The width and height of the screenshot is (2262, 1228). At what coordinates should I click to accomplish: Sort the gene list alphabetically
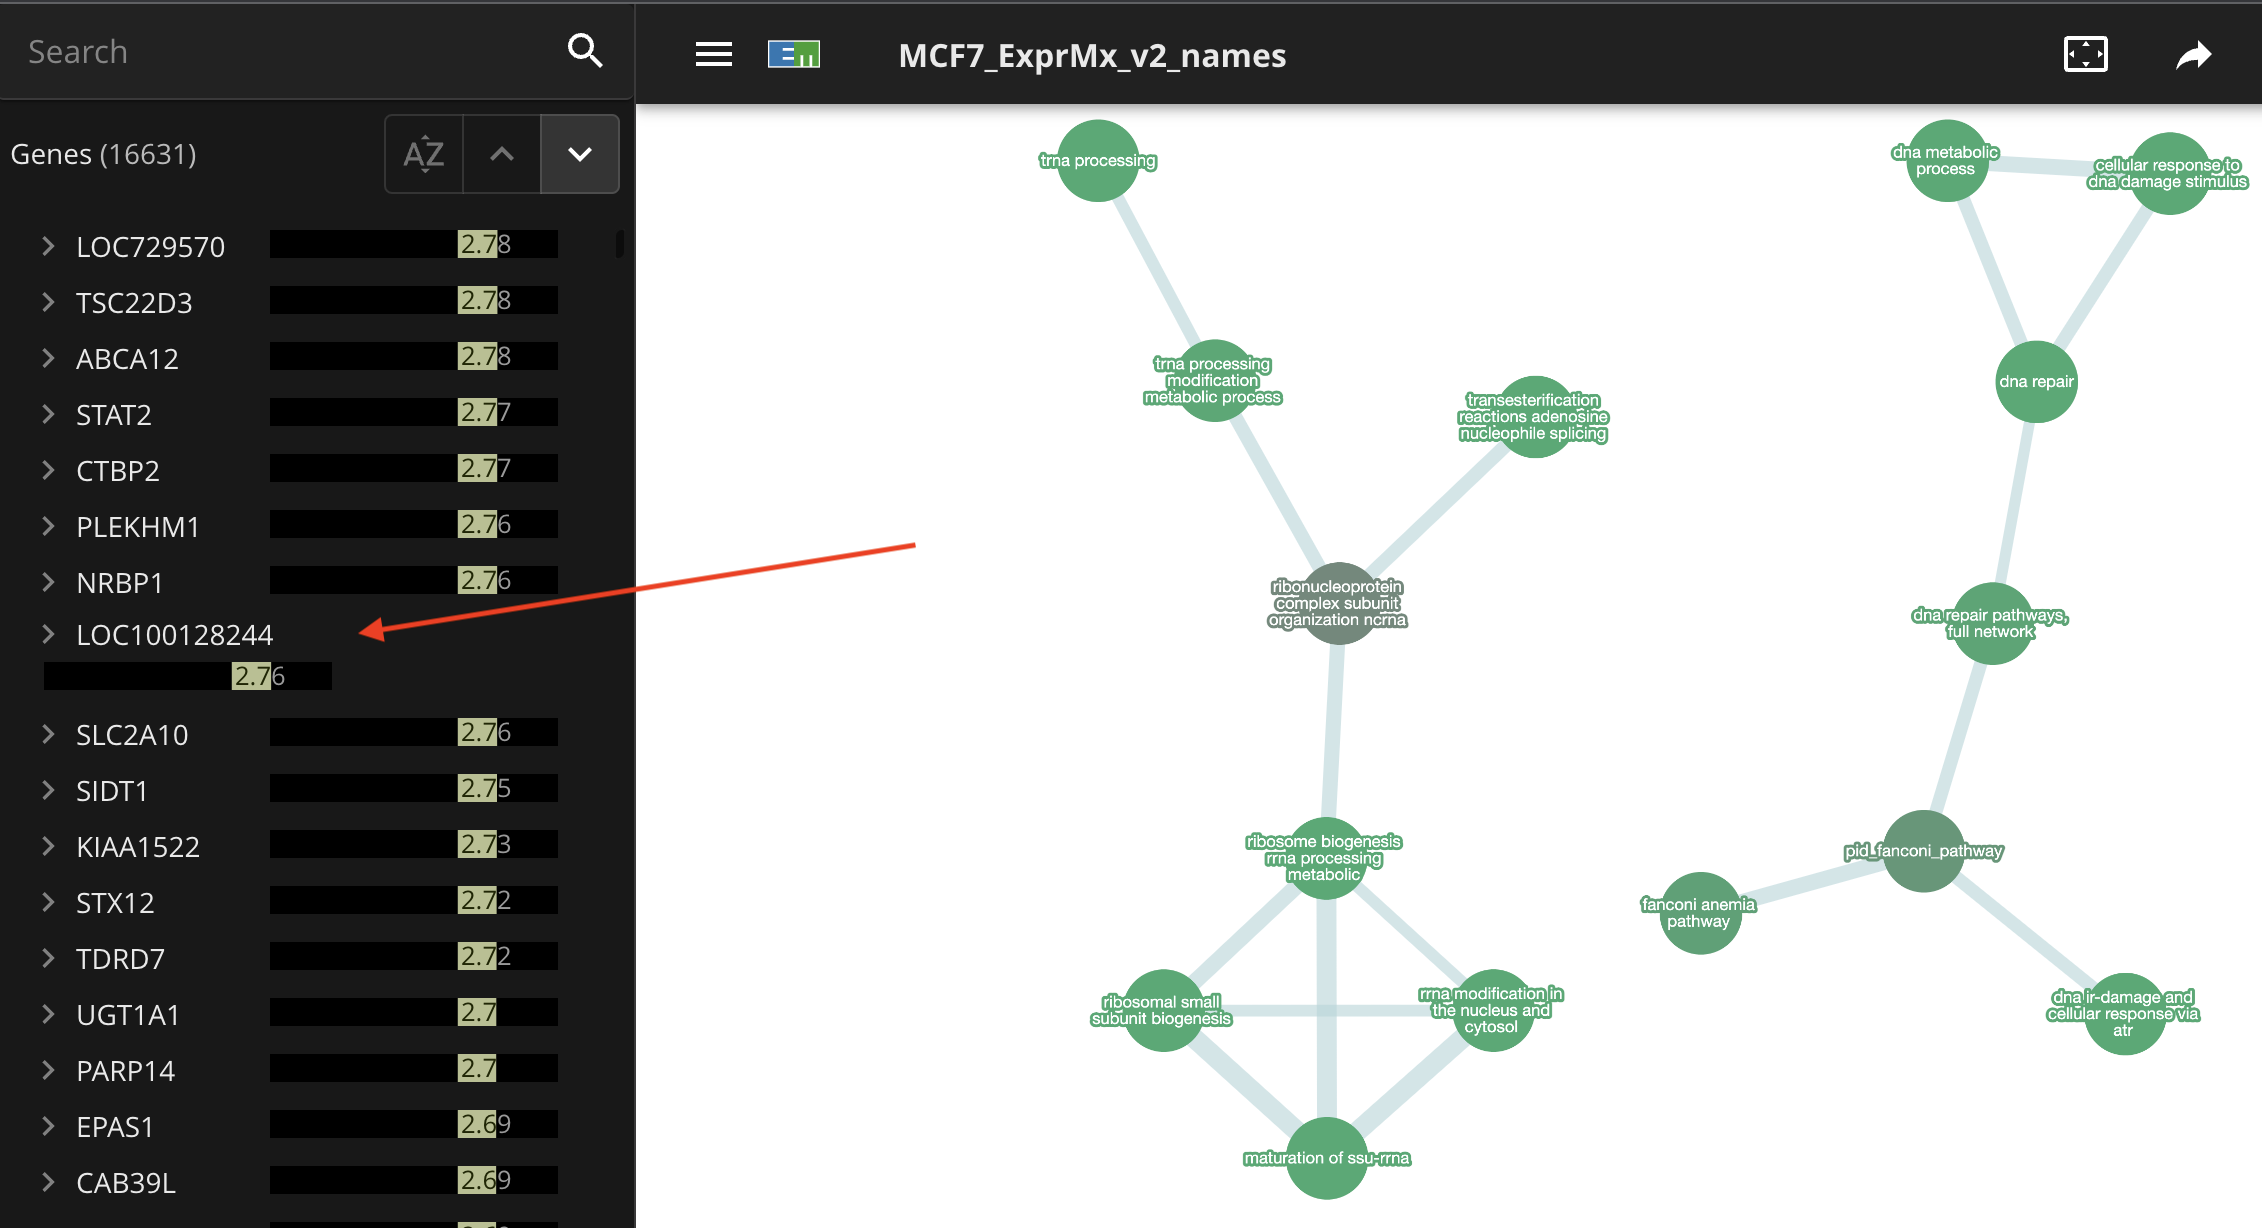[423, 153]
